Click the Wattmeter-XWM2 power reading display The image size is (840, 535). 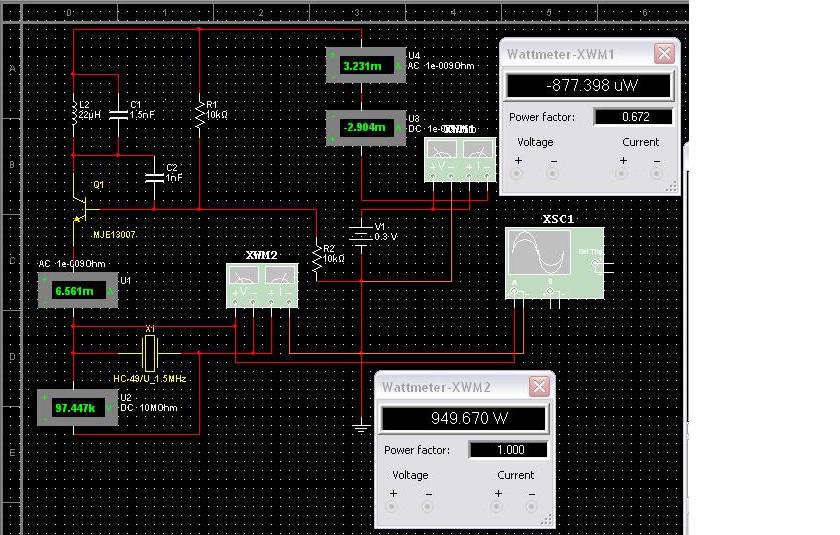(x=463, y=418)
